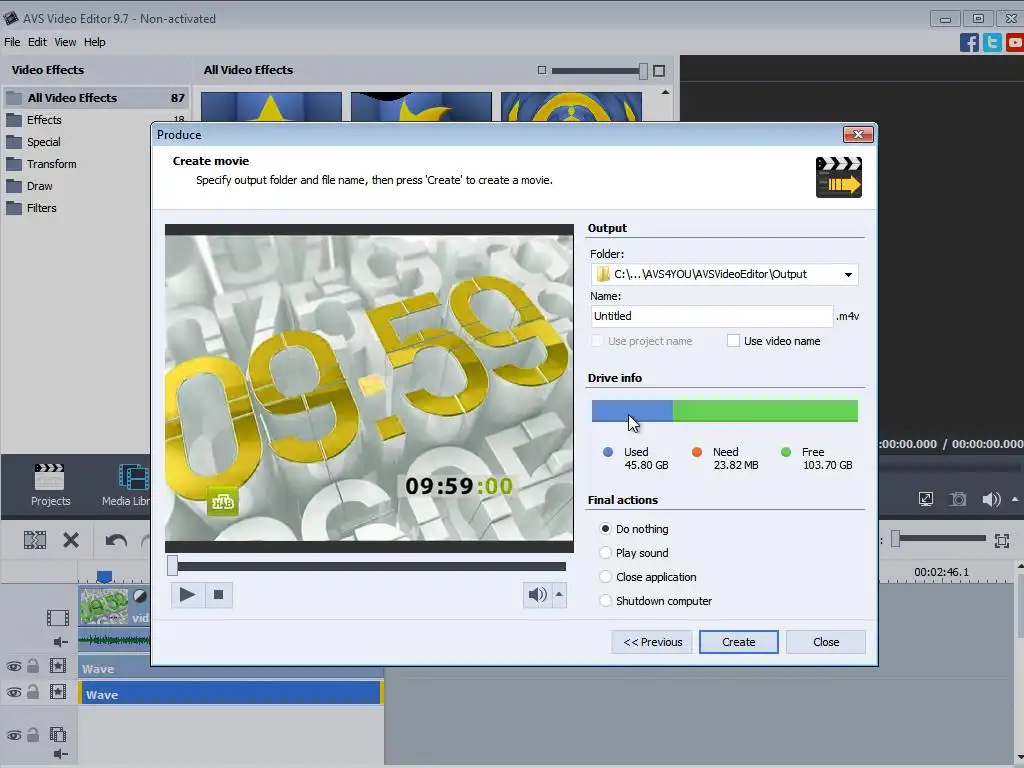Click the Name input field containing Untitled
The image size is (1024, 768).
pyautogui.click(x=712, y=316)
